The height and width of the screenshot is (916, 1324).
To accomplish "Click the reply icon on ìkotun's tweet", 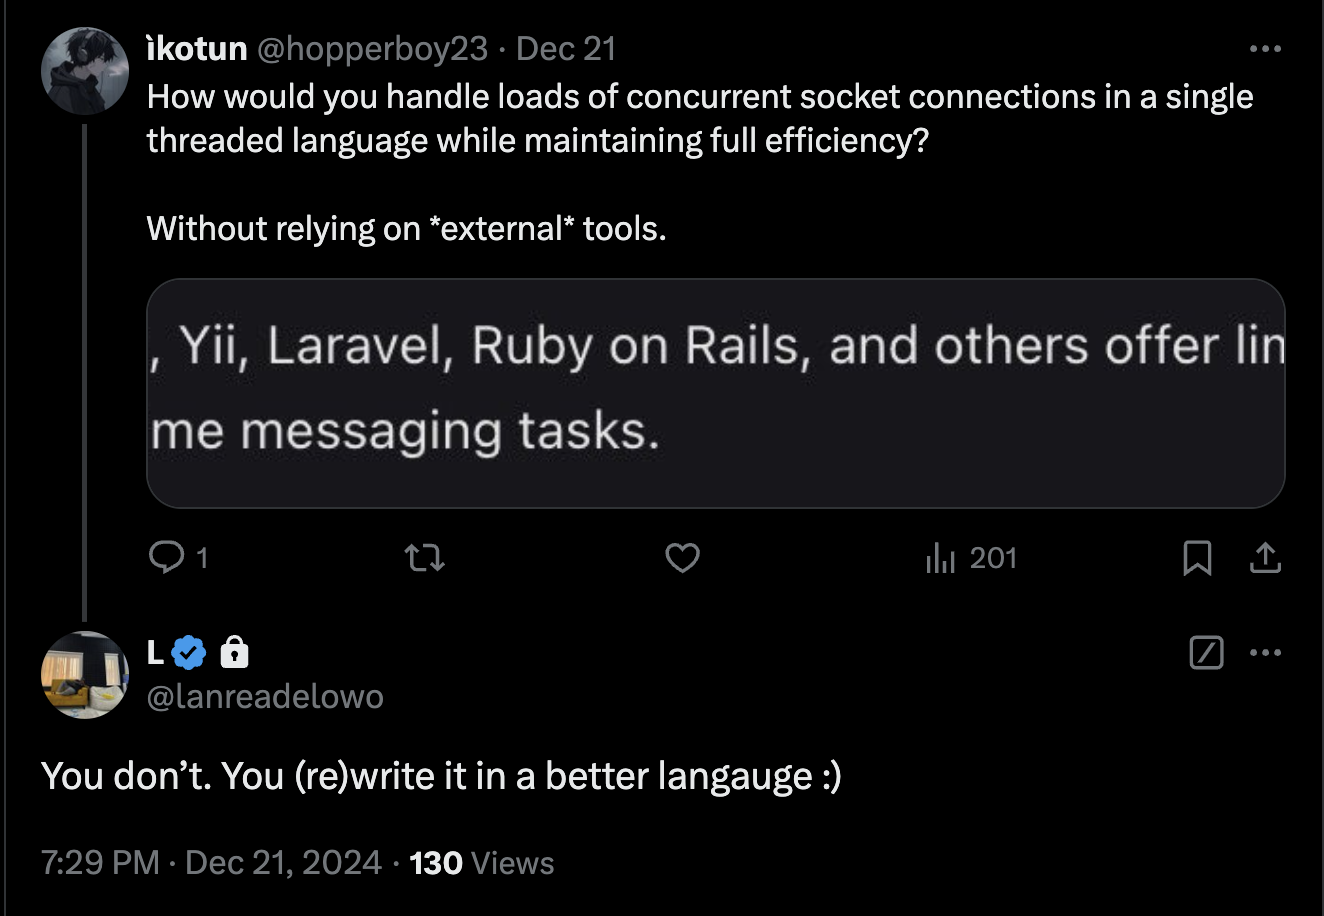I will point(163,557).
